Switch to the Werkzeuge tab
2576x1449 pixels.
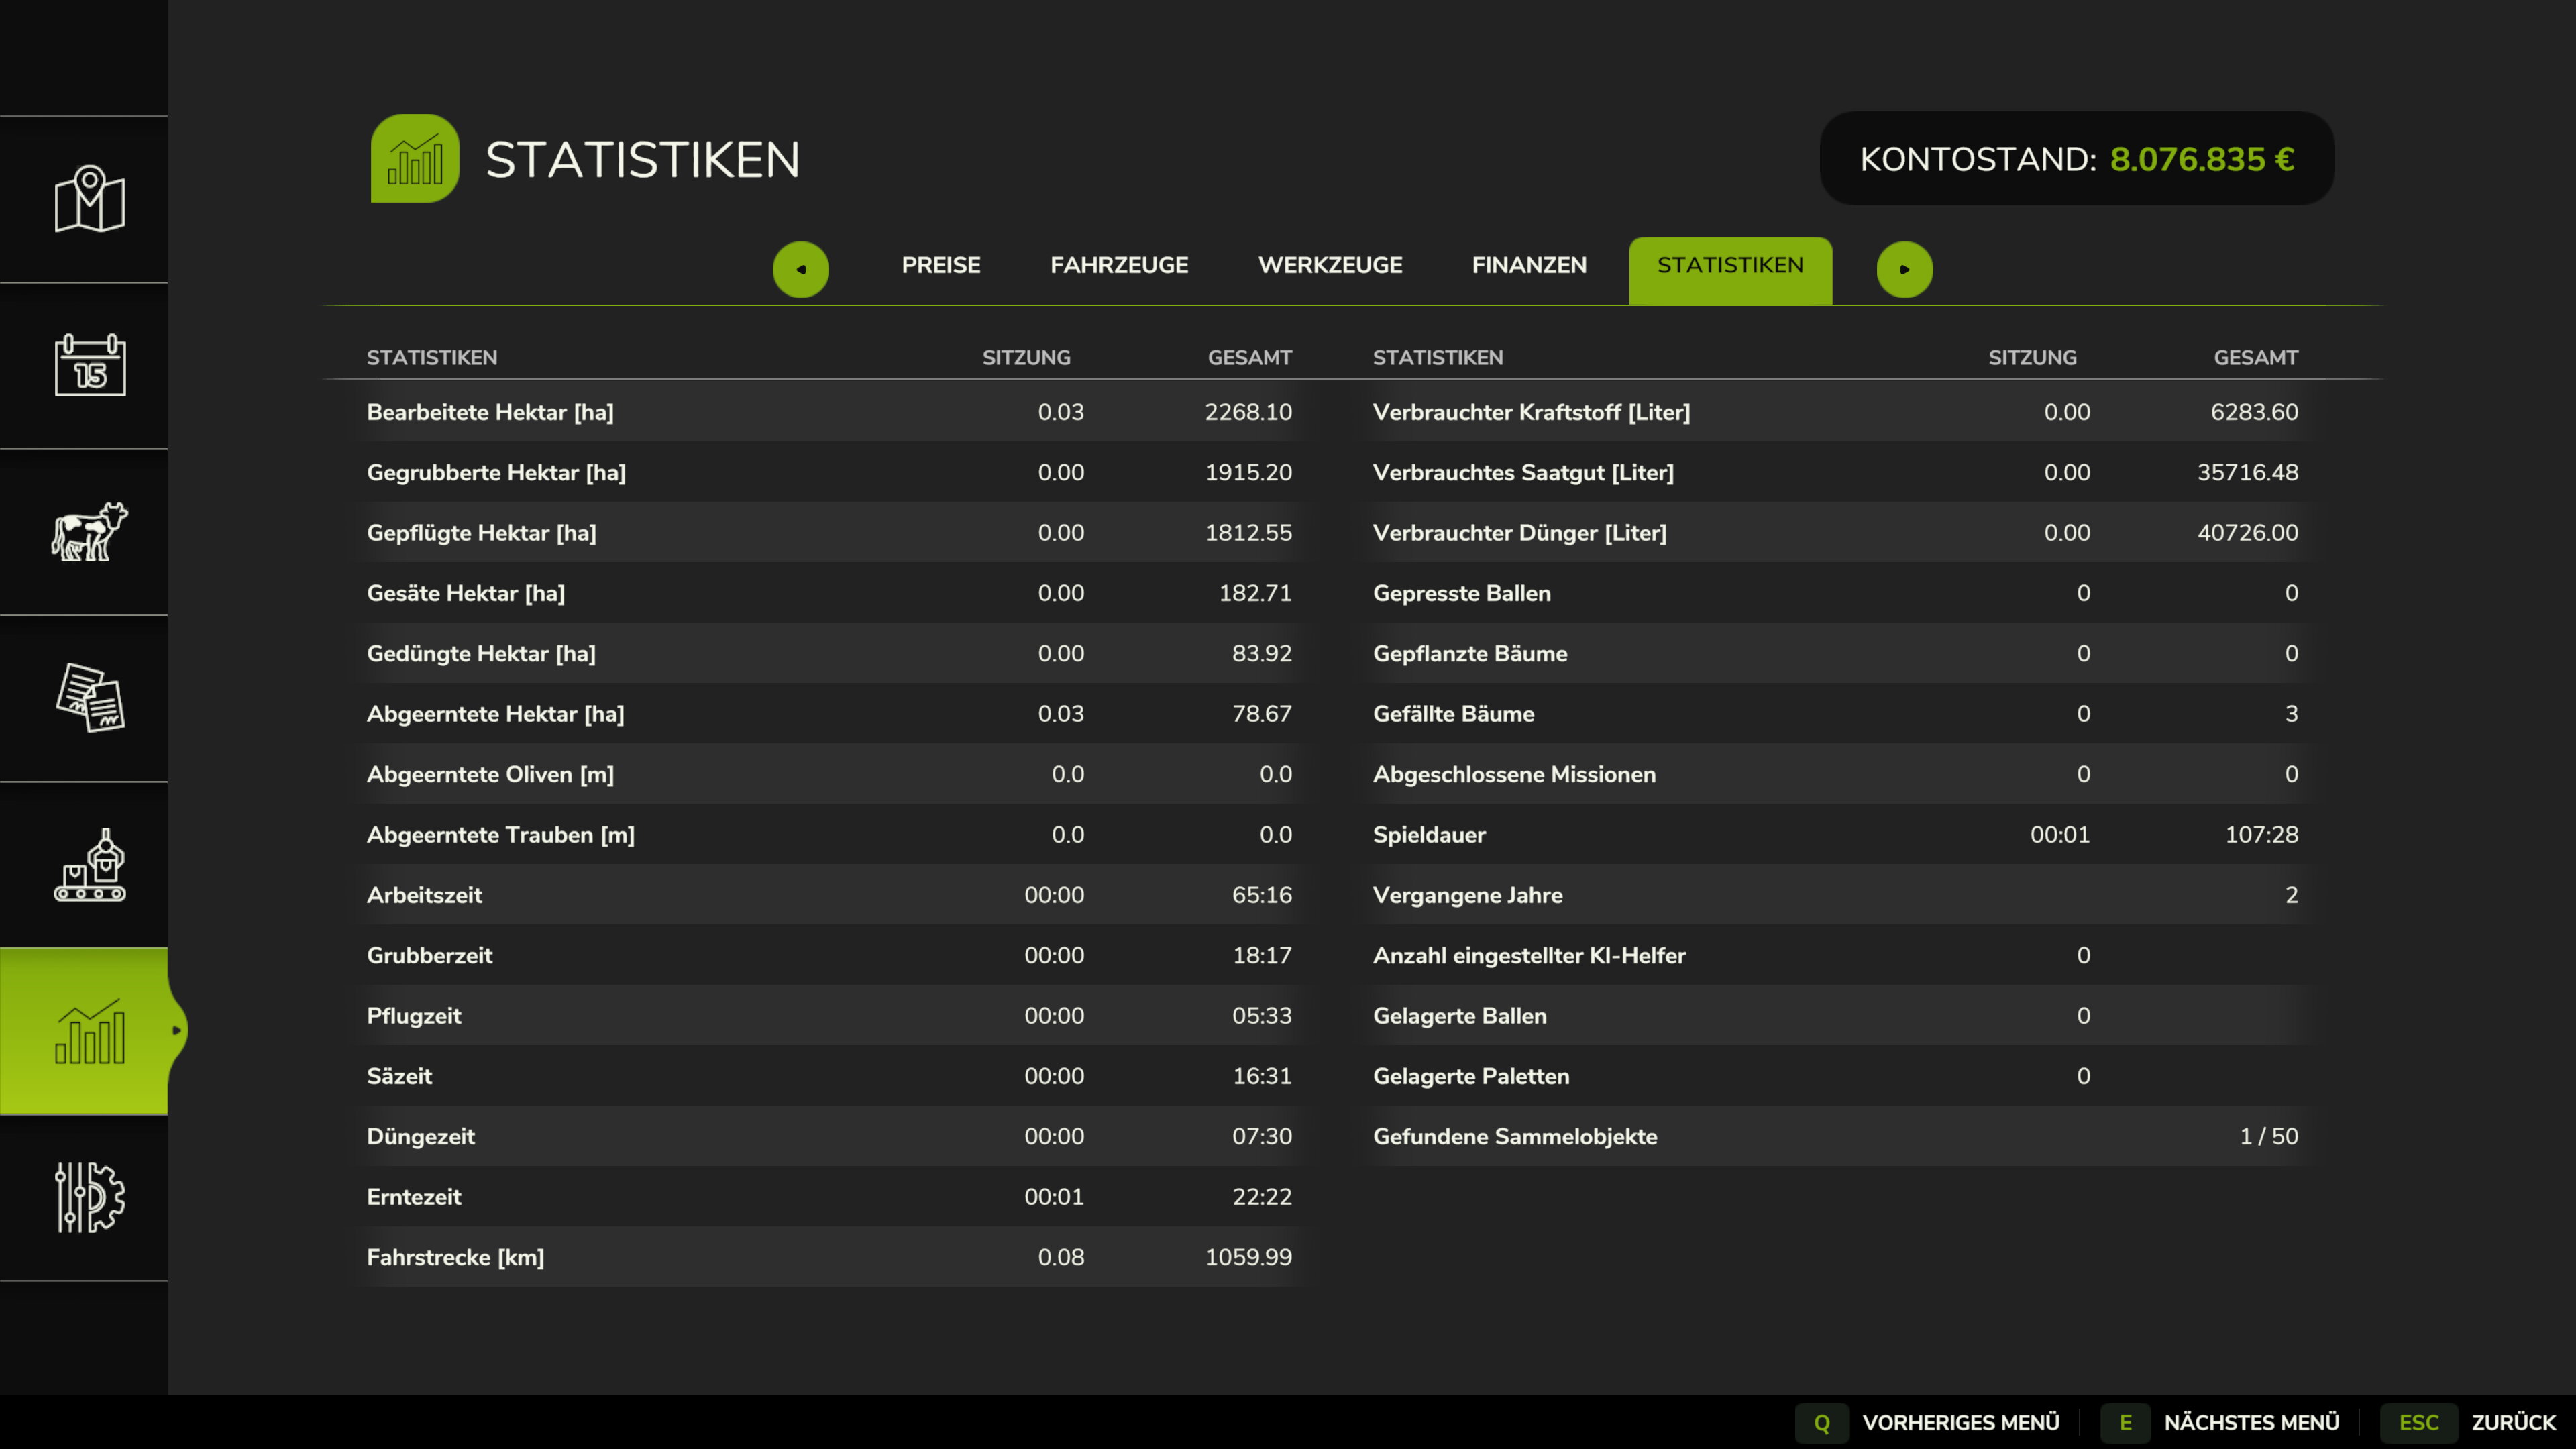[x=1330, y=265]
